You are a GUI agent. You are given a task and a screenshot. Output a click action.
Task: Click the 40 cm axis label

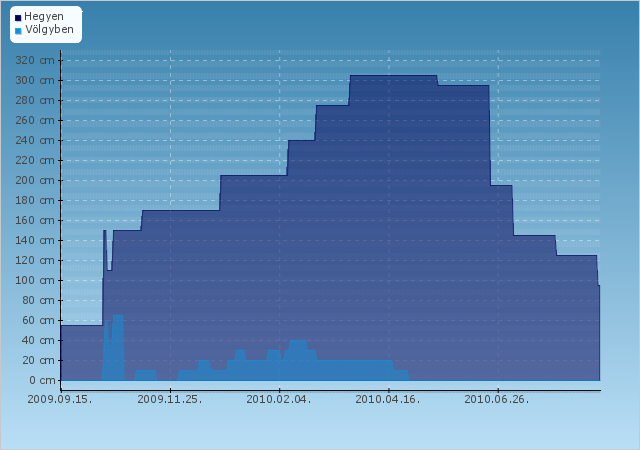pyautogui.click(x=38, y=341)
